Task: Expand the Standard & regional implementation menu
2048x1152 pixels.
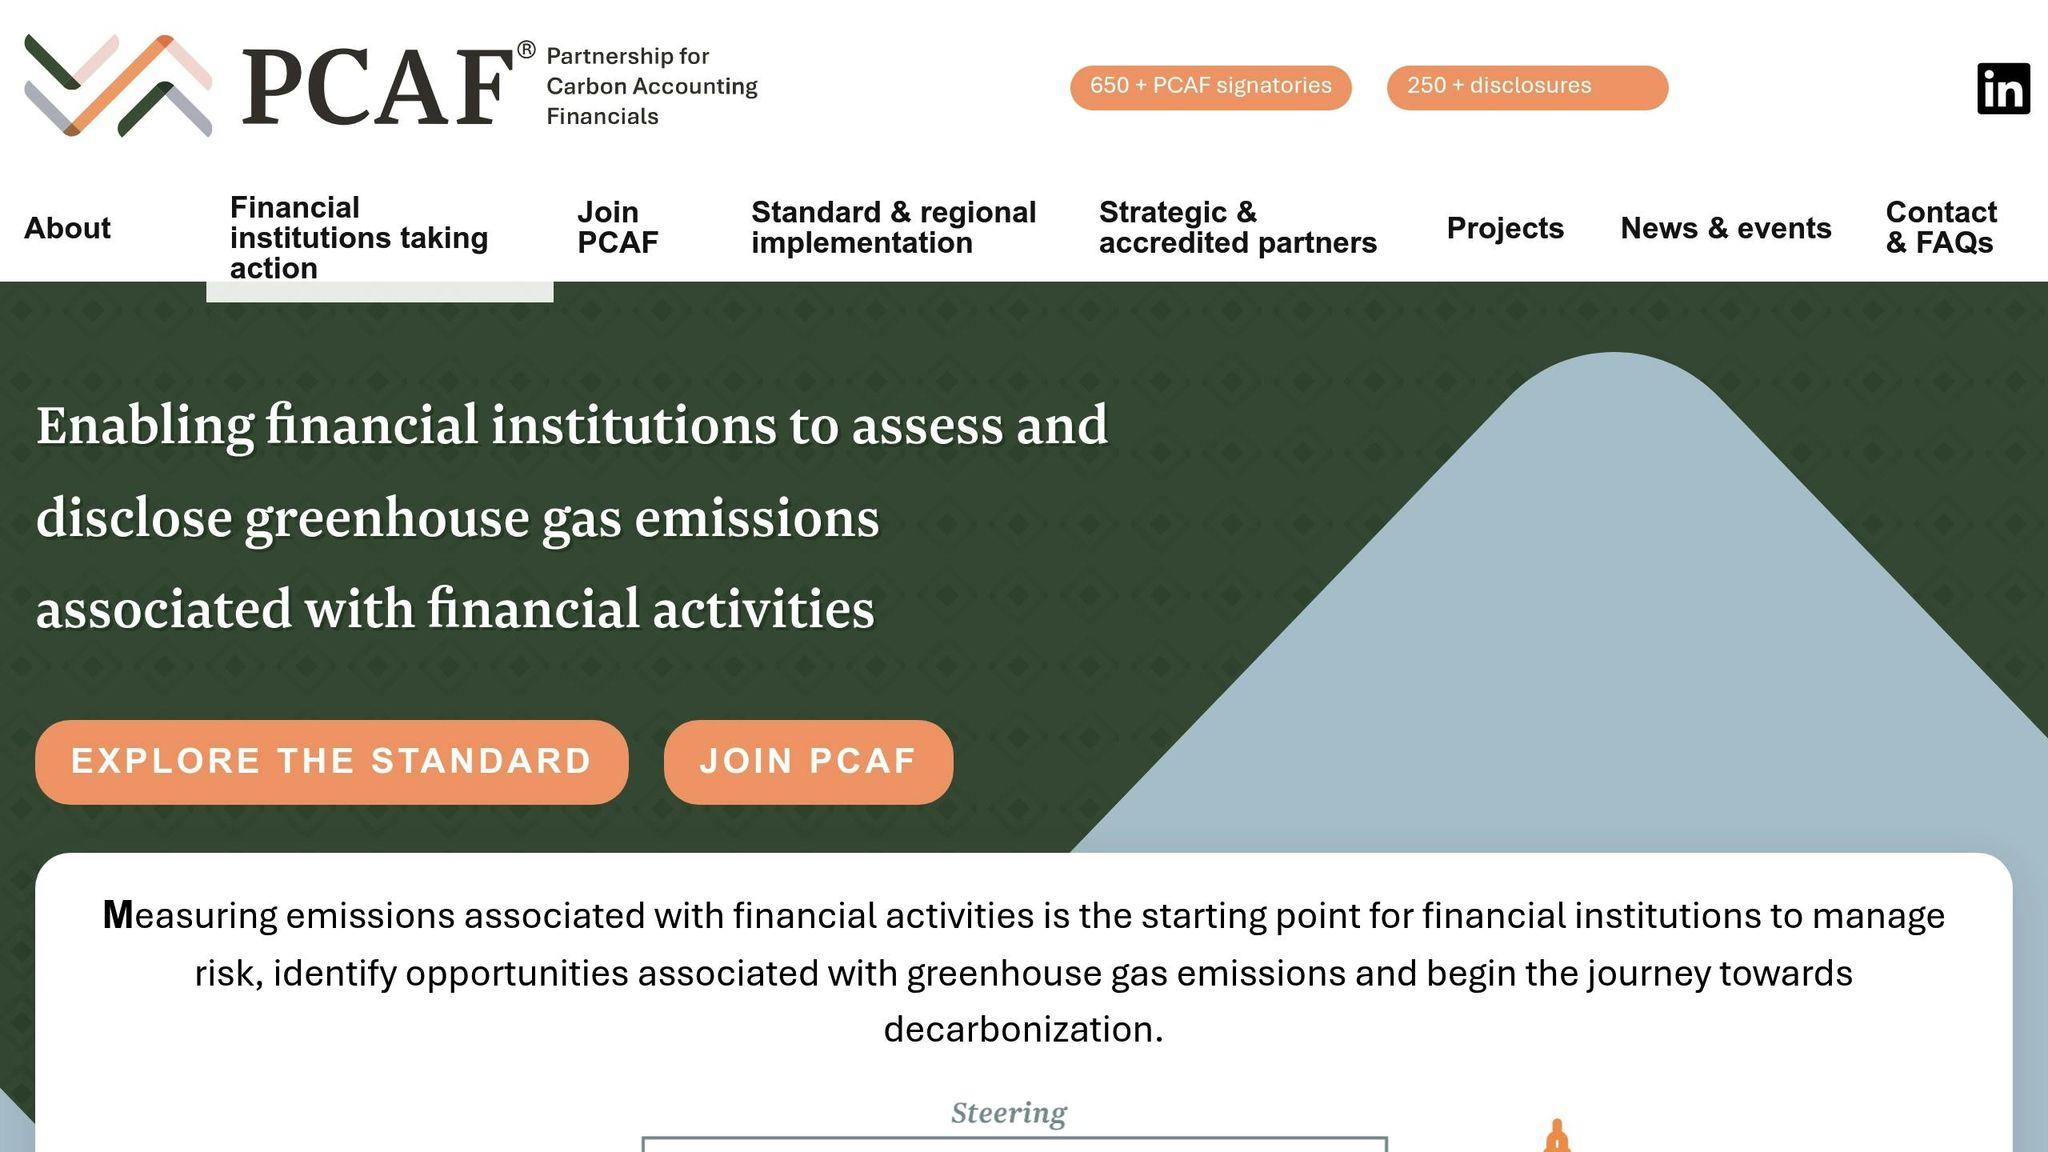Action: (x=893, y=226)
